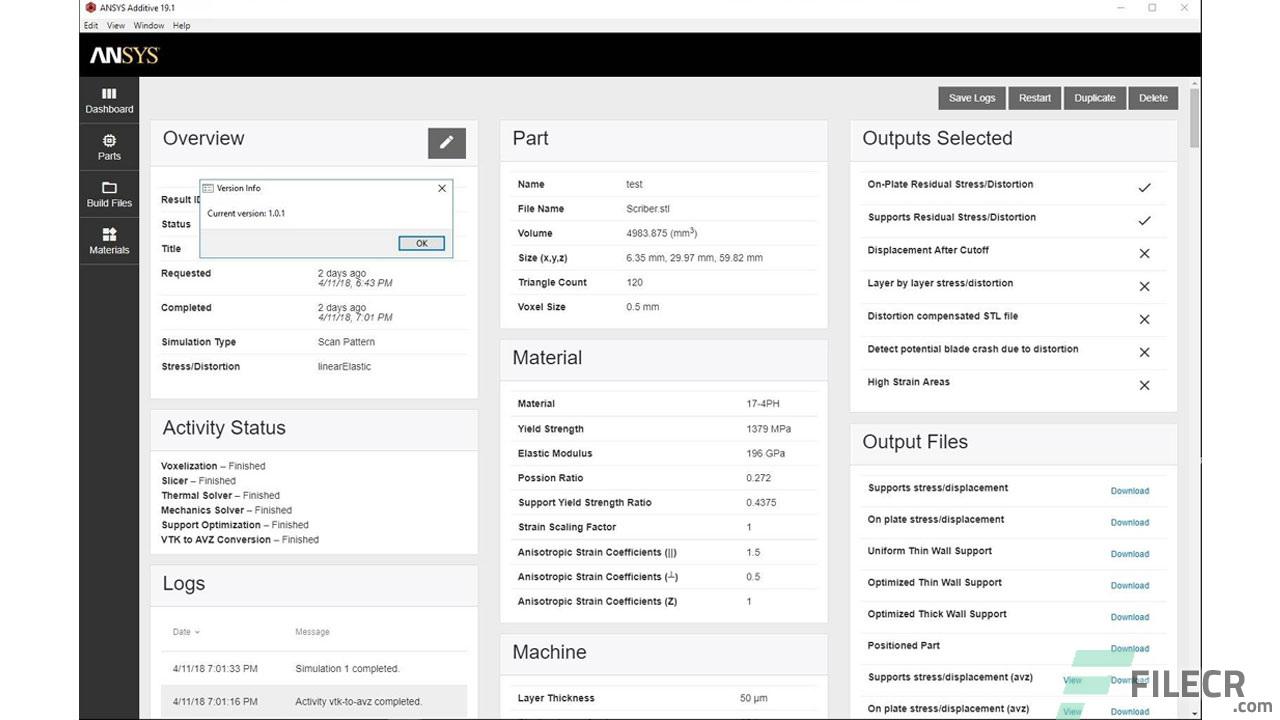Sort logs by Date column header
This screenshot has height=720, width=1280.
186,632
